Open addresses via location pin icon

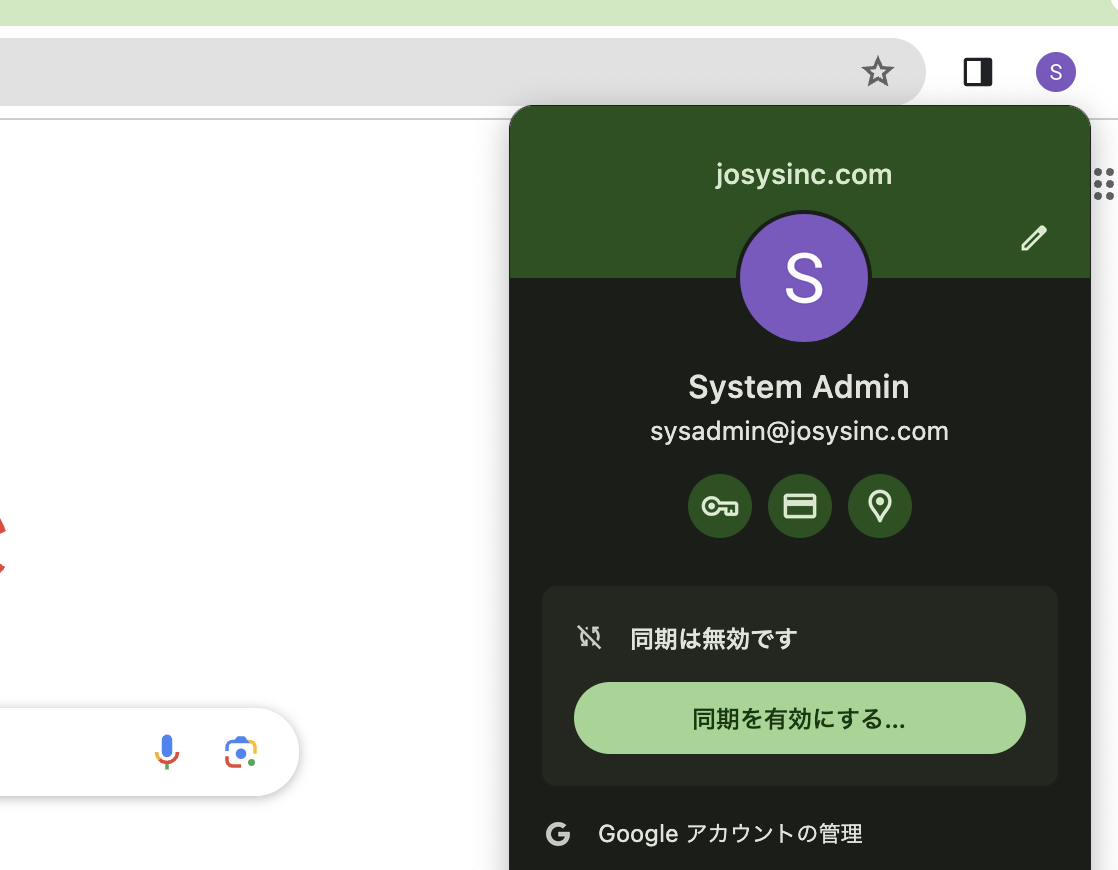point(879,506)
